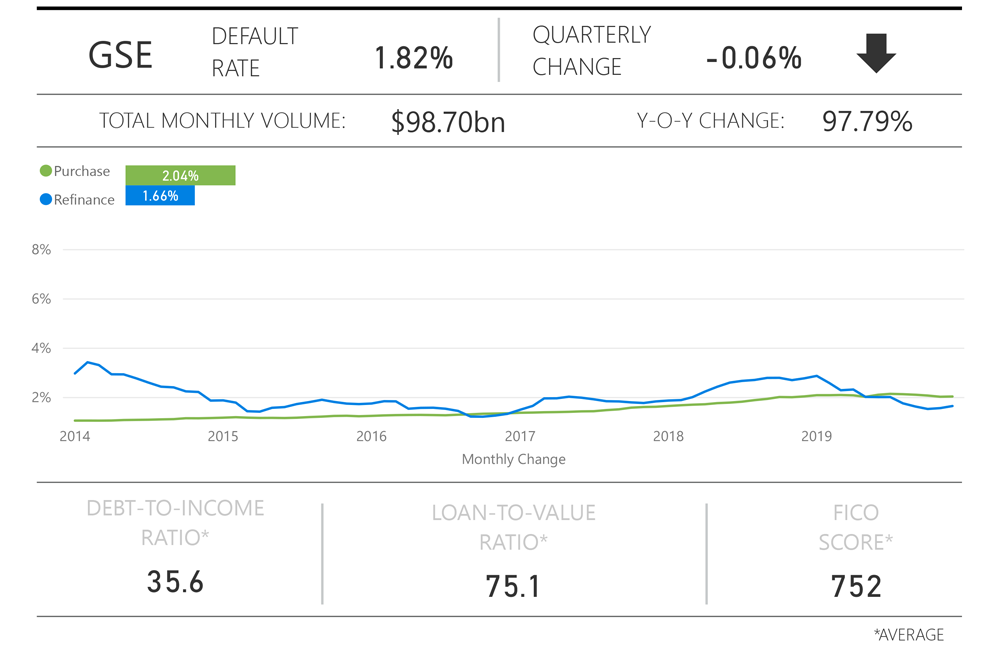
Task: Click the 2019 x-axis year label
Action: pos(818,436)
